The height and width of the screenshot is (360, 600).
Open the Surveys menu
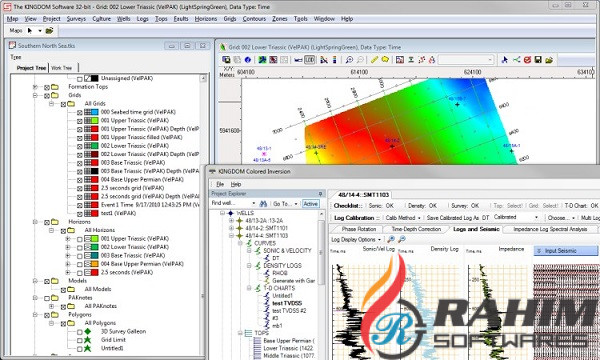(x=76, y=19)
